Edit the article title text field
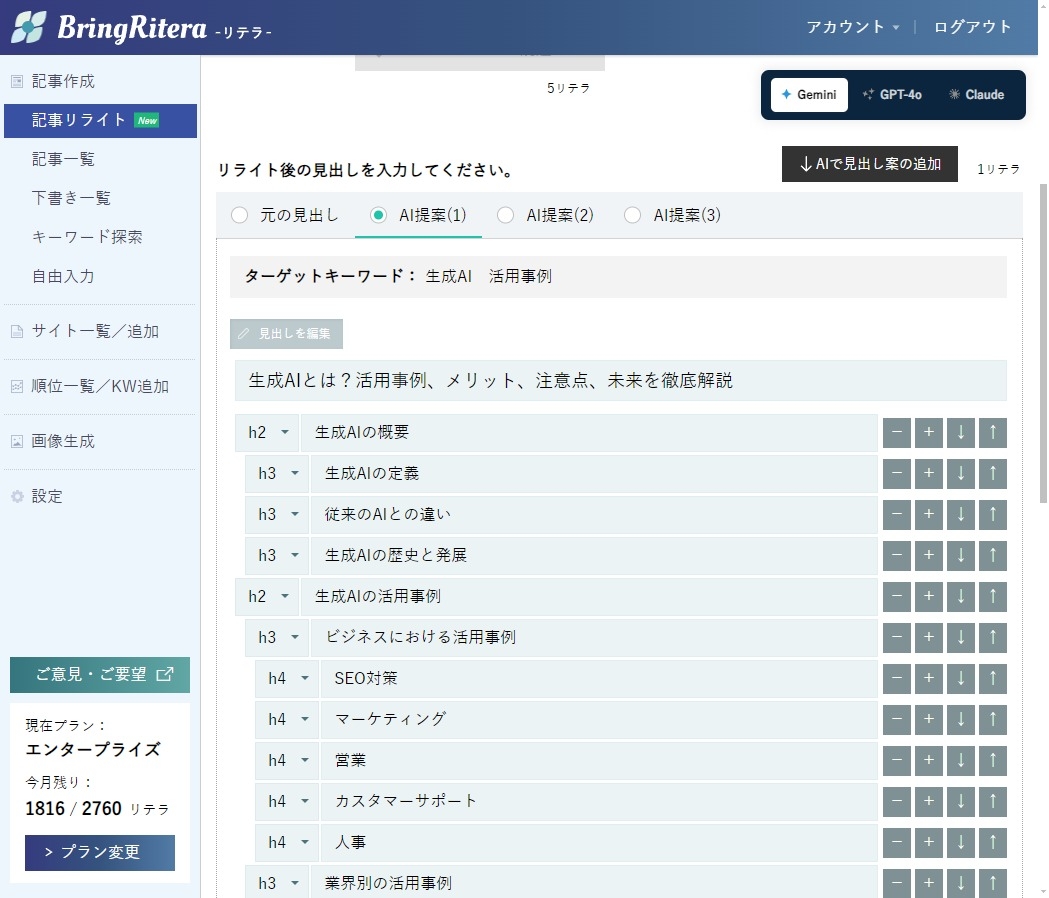The image size is (1049, 898). [x=620, y=381]
